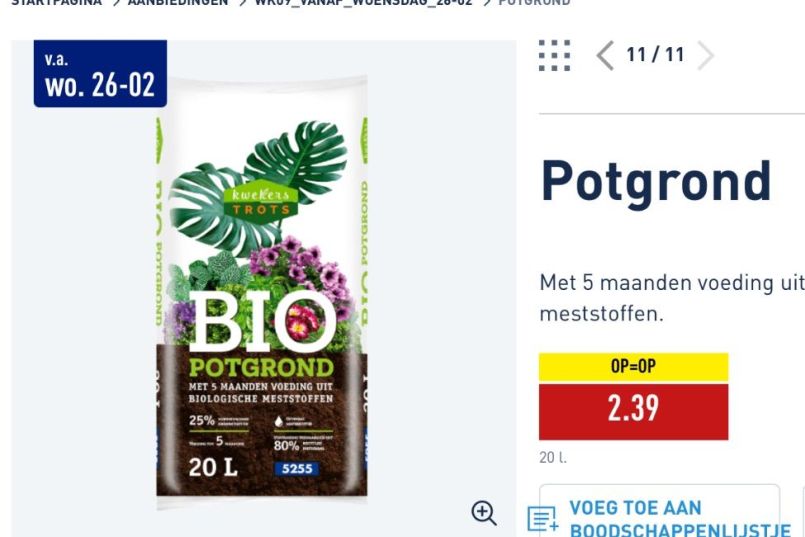Click the chevron before POTGROND breadcrumb
805x537 pixels.
pos(486,3)
